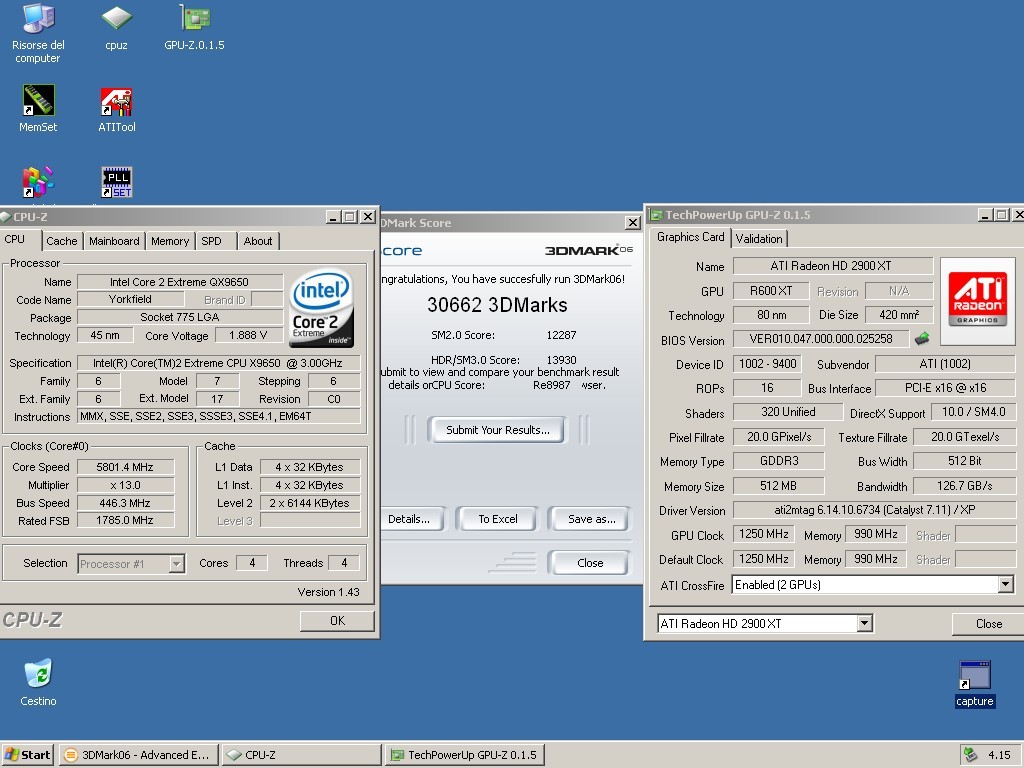
Task: Switch to the Validation tab in GPU-Z
Action: click(x=759, y=238)
